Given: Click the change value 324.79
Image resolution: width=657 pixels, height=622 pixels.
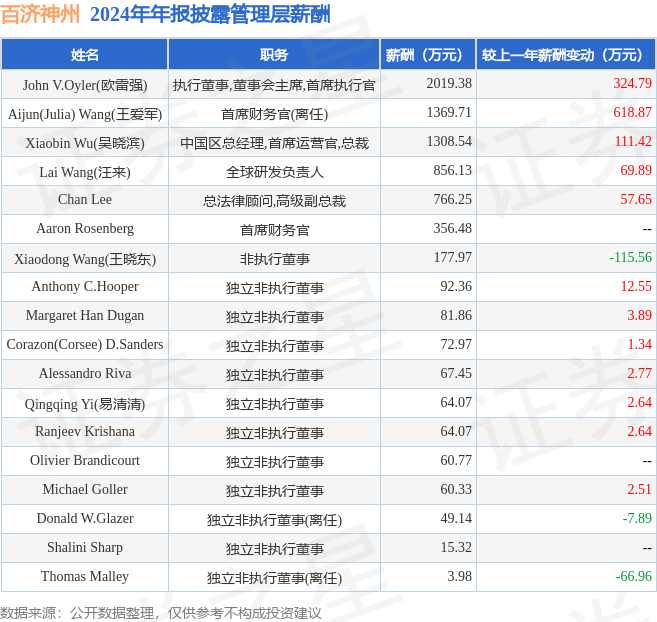Looking at the screenshot, I should tap(632, 83).
